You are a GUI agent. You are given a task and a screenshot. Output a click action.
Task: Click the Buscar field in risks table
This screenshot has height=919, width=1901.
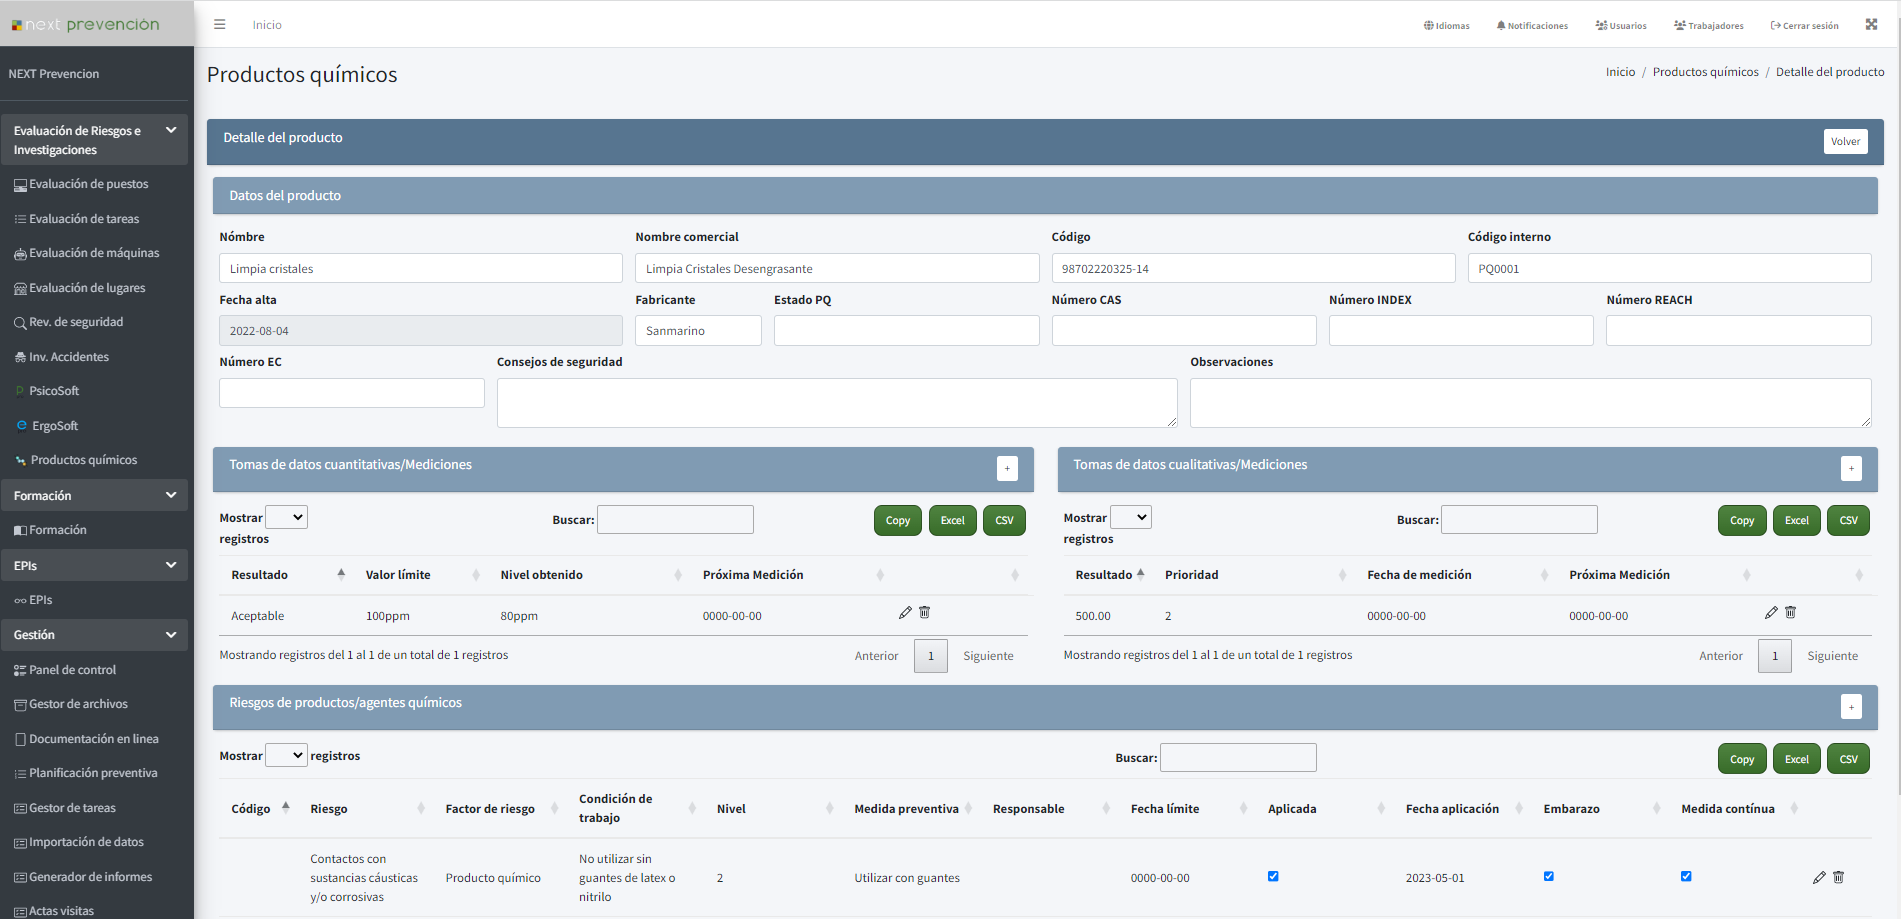1238,757
